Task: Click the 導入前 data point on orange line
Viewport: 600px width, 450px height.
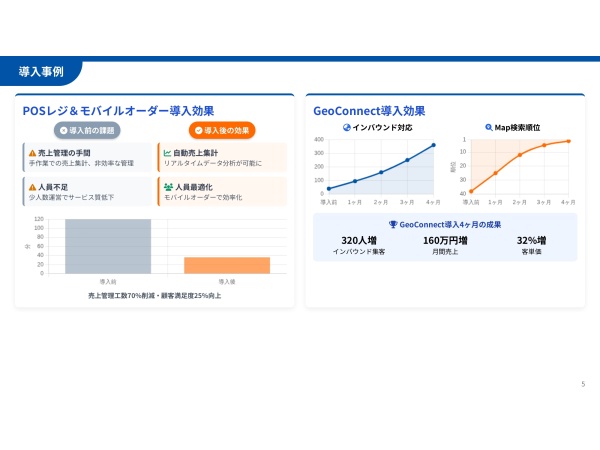Action: 471,191
